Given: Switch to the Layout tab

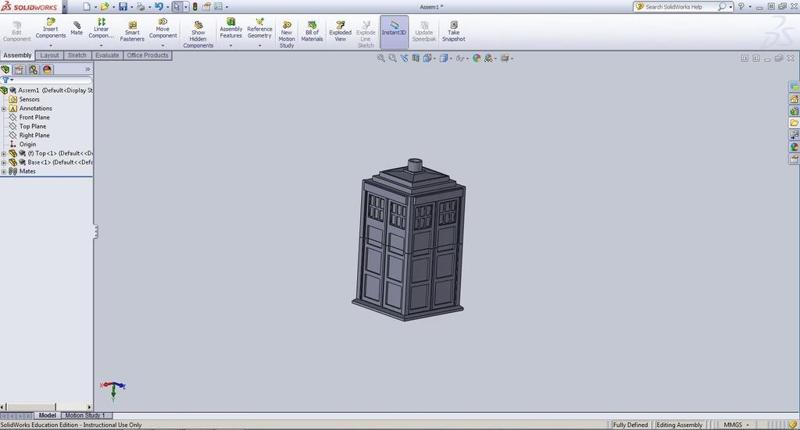Looking at the screenshot, I should click(x=49, y=55).
